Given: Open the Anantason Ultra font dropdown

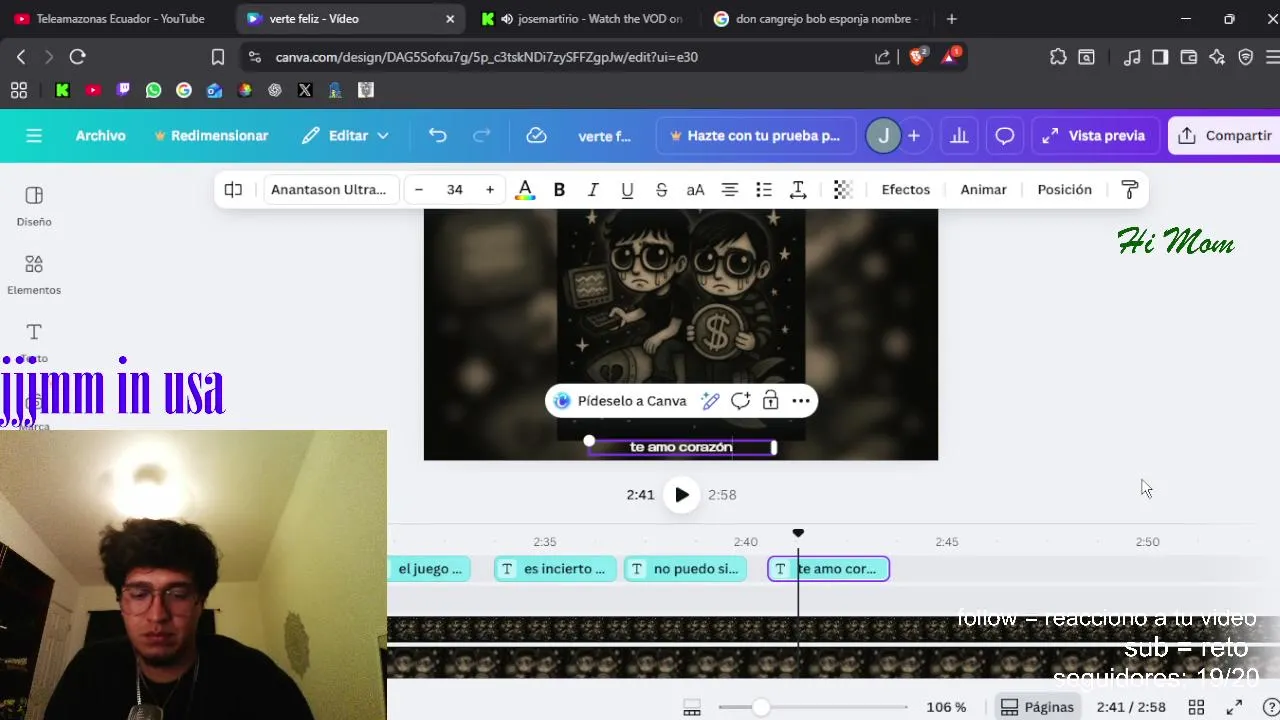Looking at the screenshot, I should click(330, 189).
